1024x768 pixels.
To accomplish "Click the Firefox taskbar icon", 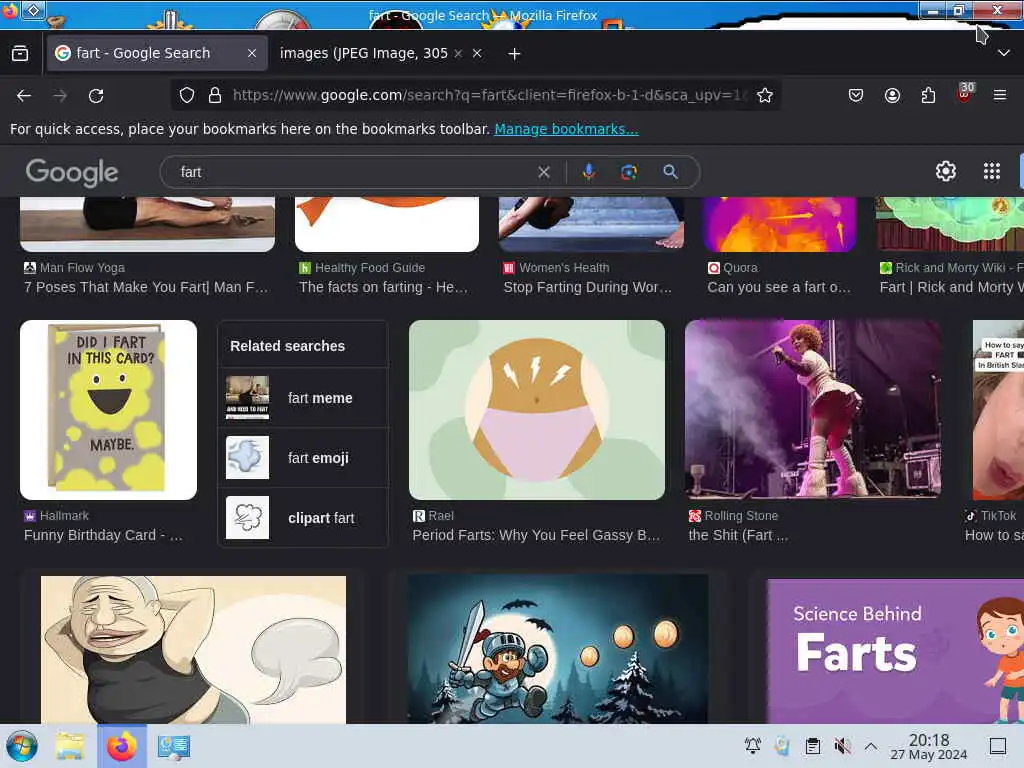I will [x=122, y=746].
